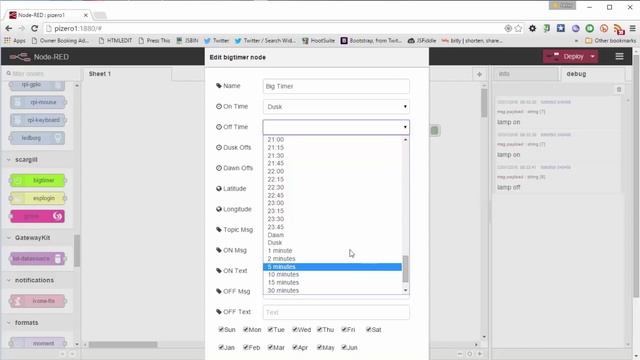Screen dimensions: 640x360
Task: Zoom out on canvas with minus
Action: click(x=460, y=354)
